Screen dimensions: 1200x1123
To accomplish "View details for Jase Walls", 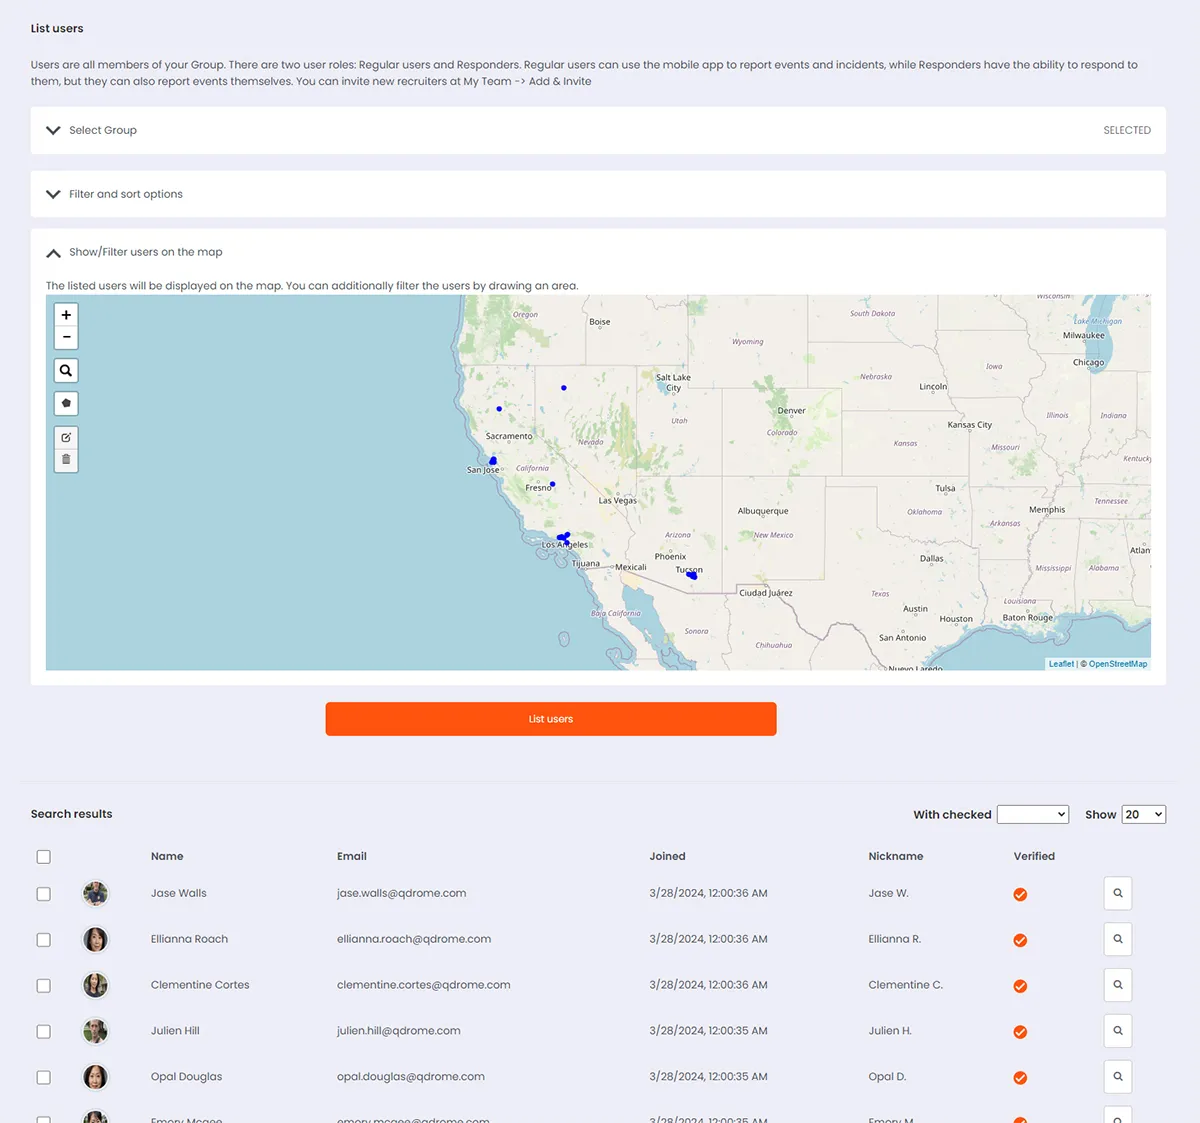I will pyautogui.click(x=1117, y=893).
